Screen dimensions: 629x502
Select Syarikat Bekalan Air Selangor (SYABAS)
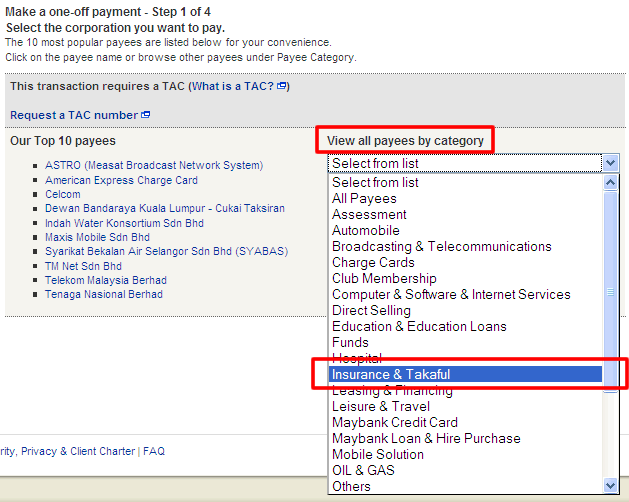(x=166, y=251)
